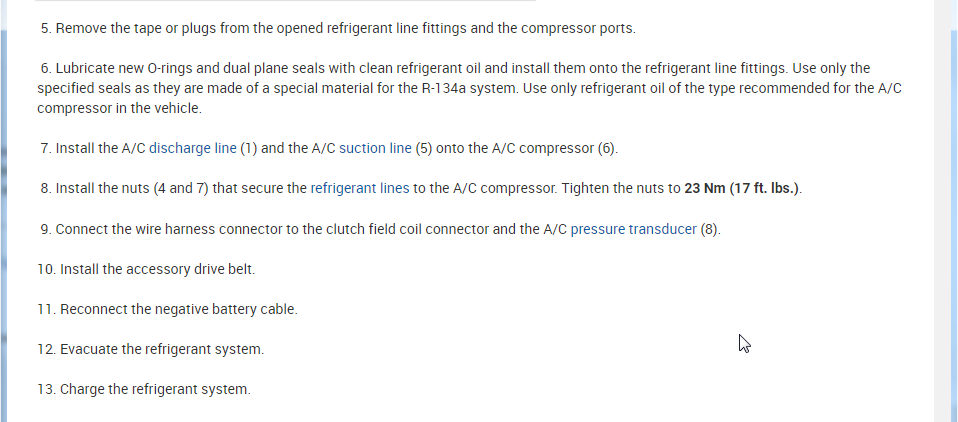Click "Reconnect the negative battery cable" step
Screen dimensions: 958x422
pyautogui.click(x=178, y=309)
